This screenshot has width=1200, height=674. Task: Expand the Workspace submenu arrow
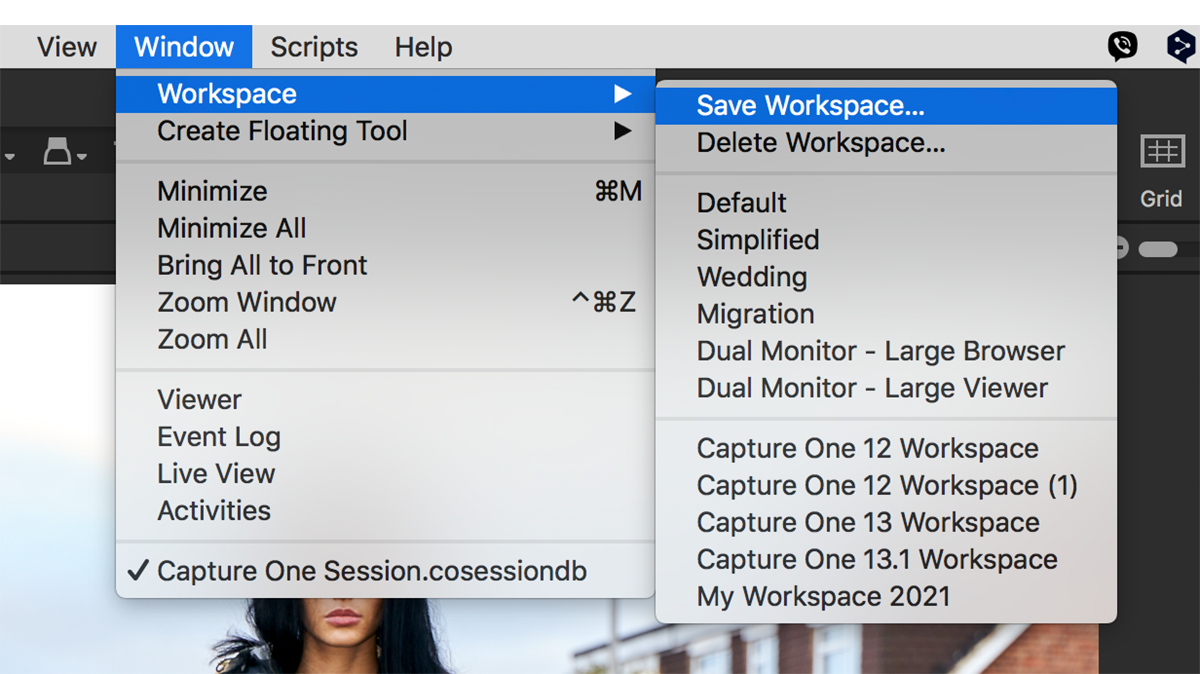pyautogui.click(x=622, y=94)
